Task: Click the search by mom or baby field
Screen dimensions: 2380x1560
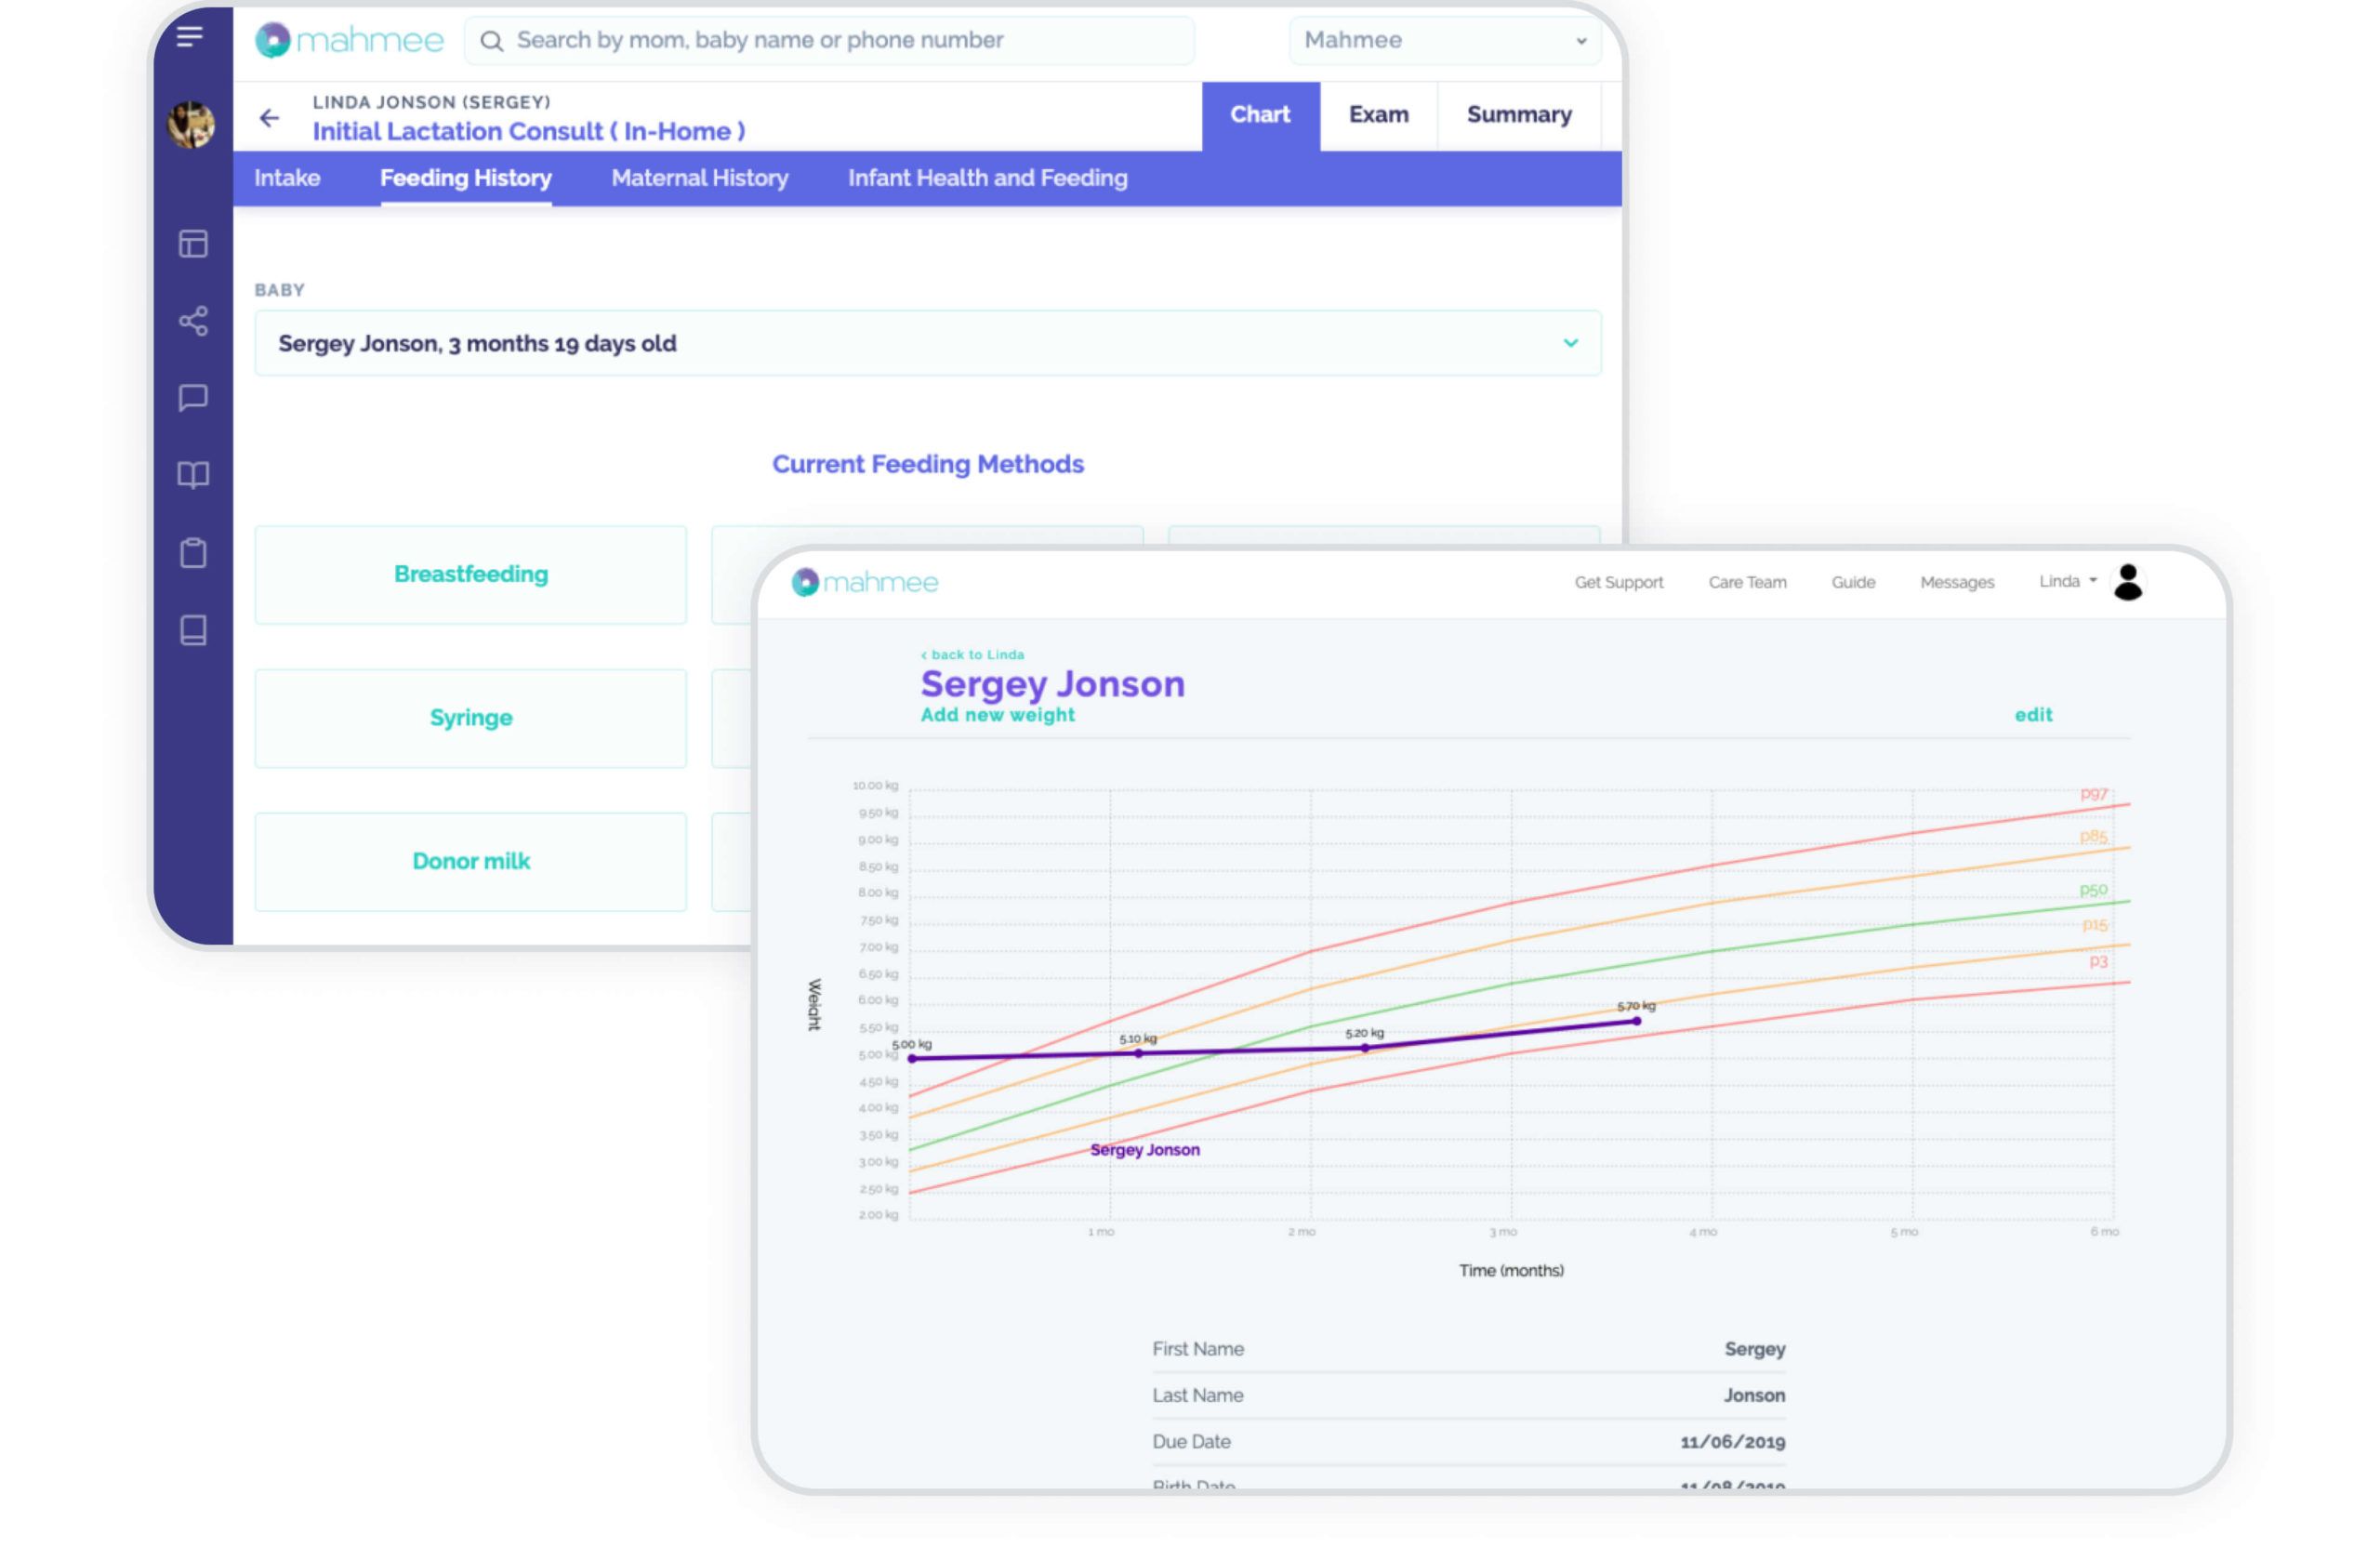Action: tap(830, 40)
